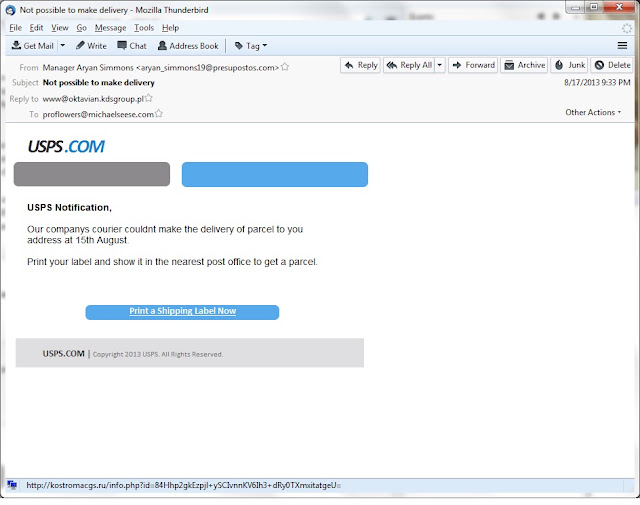
Task: Open the Edit menu
Action: 36,28
